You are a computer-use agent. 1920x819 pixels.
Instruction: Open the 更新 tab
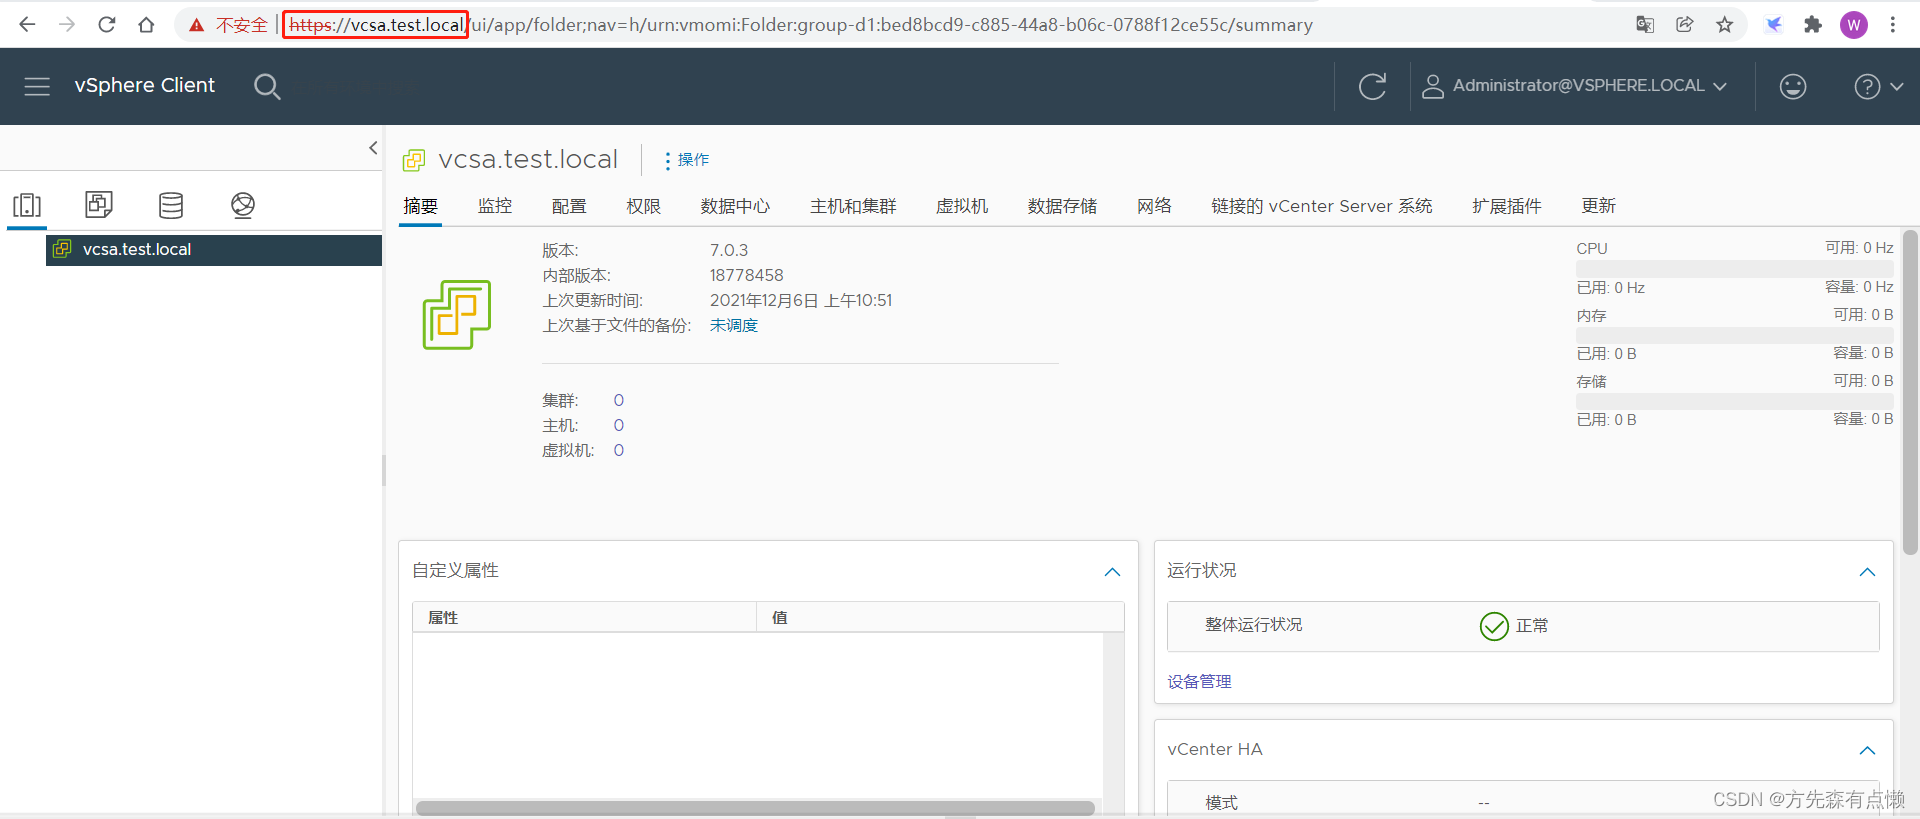pos(1598,206)
